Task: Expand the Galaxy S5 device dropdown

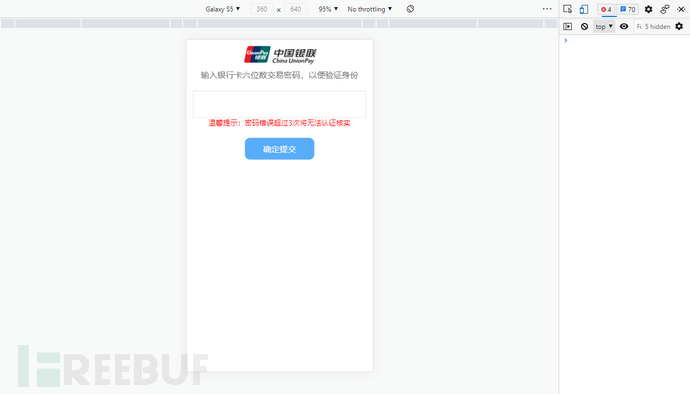Action: click(223, 9)
